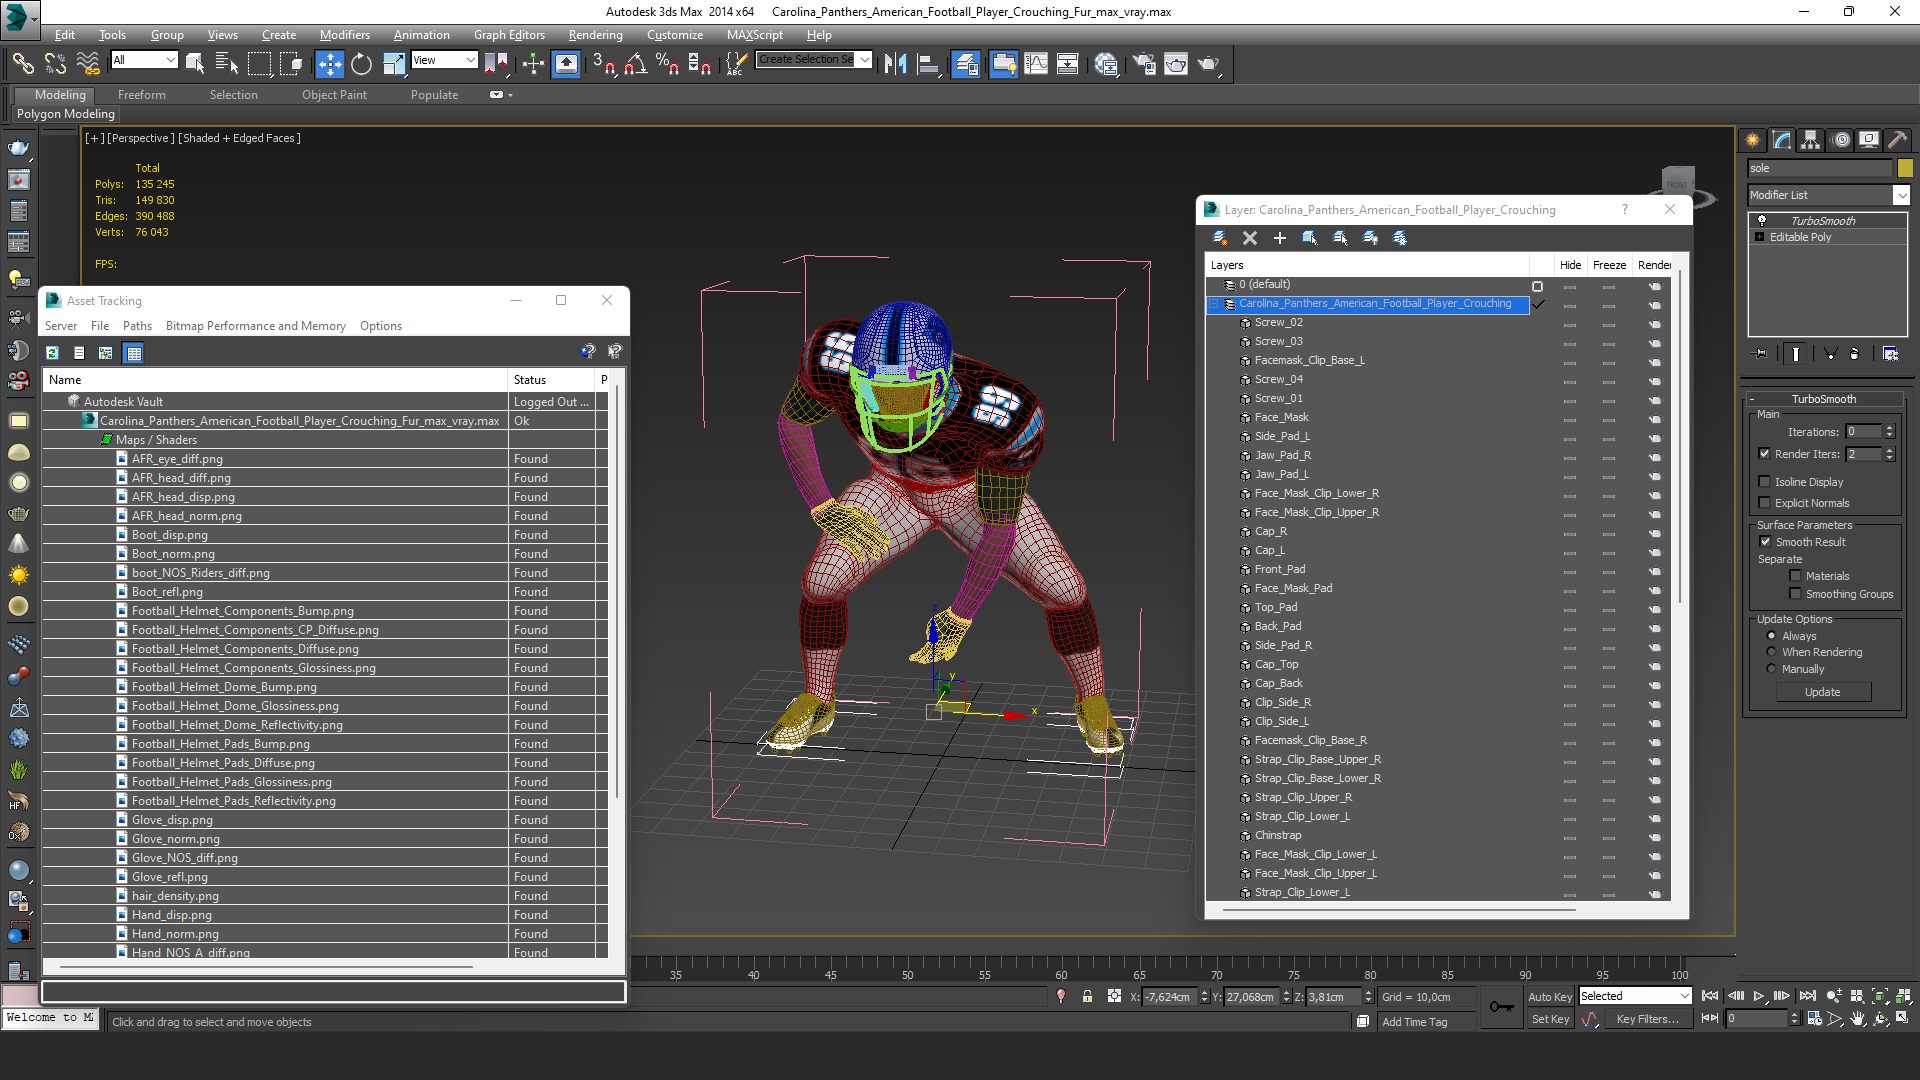Click the object name field containing sole
The width and height of the screenshot is (1920, 1080).
(x=1819, y=168)
